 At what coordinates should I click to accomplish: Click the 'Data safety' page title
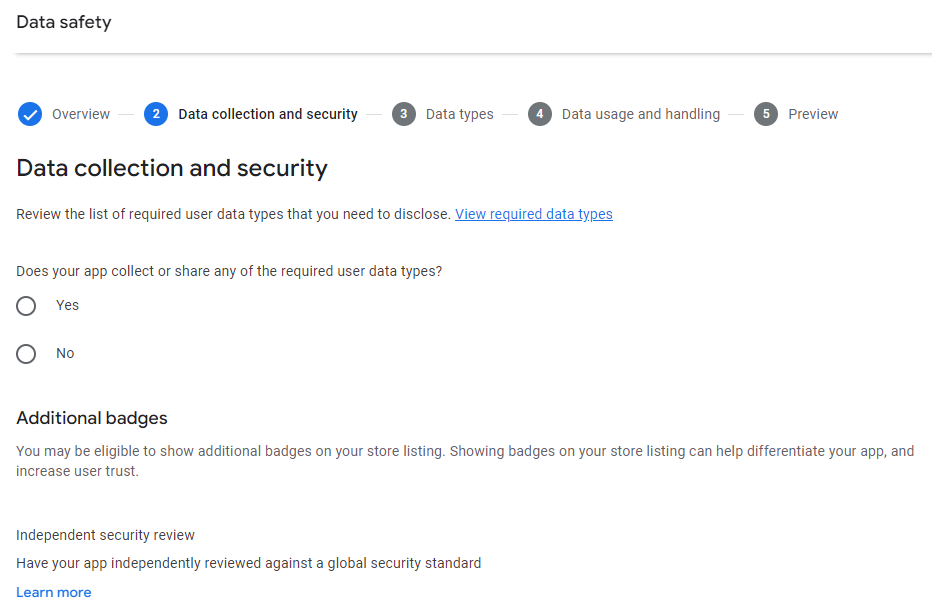pyautogui.click(x=64, y=22)
